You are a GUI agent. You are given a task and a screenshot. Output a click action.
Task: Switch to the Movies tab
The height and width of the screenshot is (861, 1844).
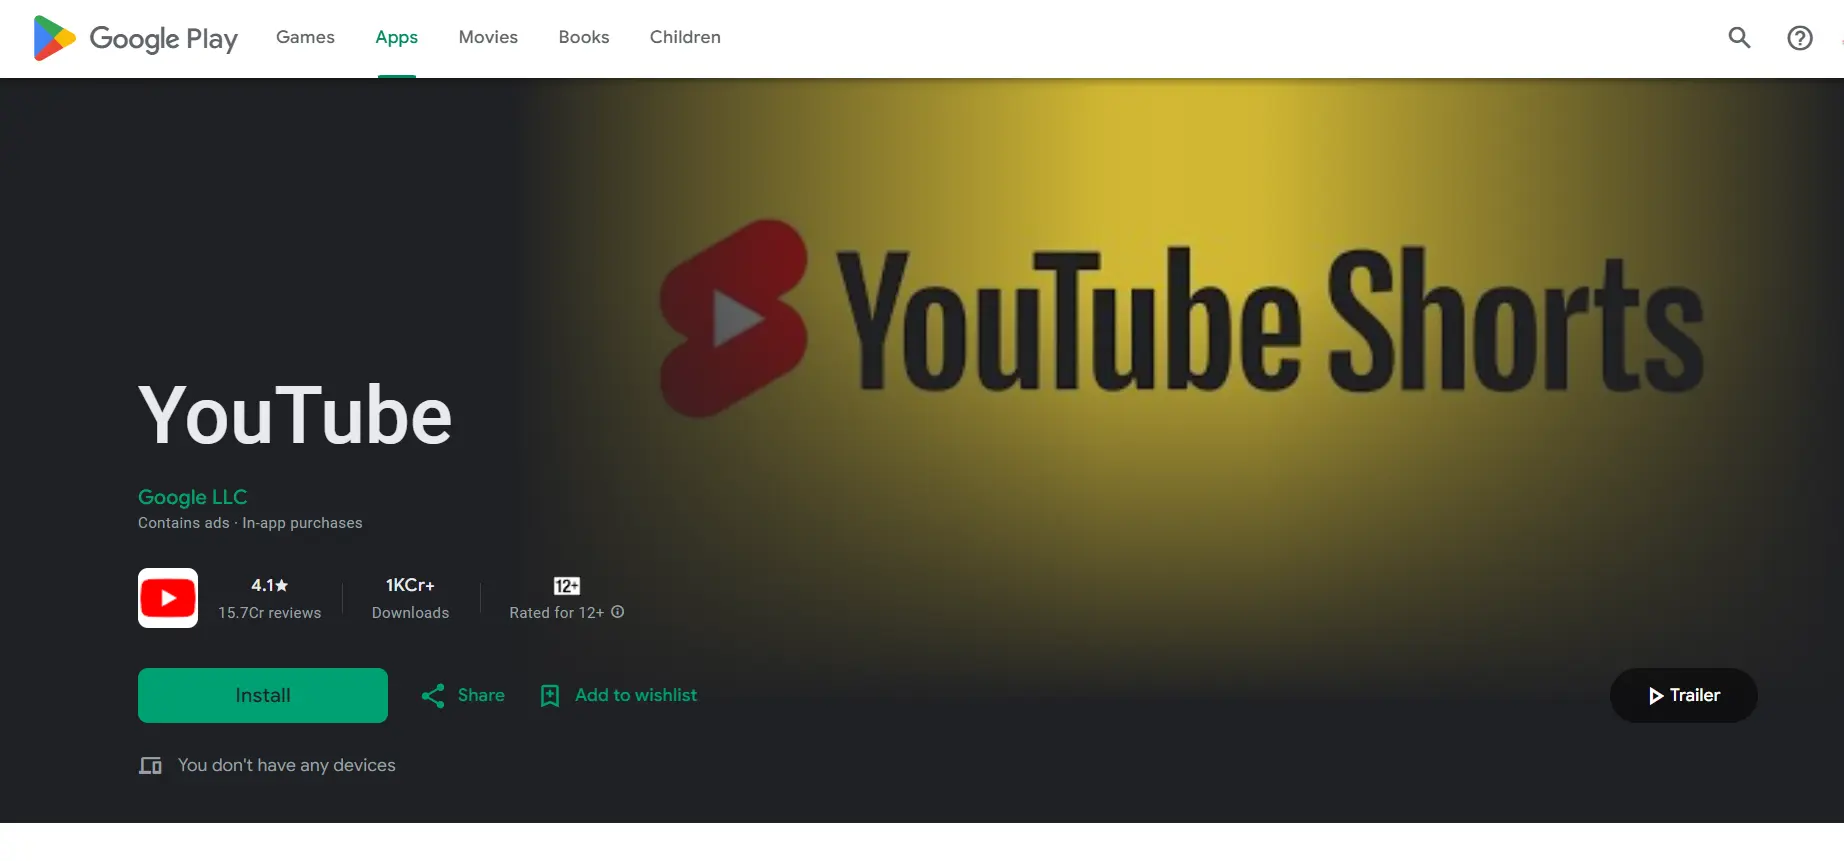pyautogui.click(x=488, y=37)
